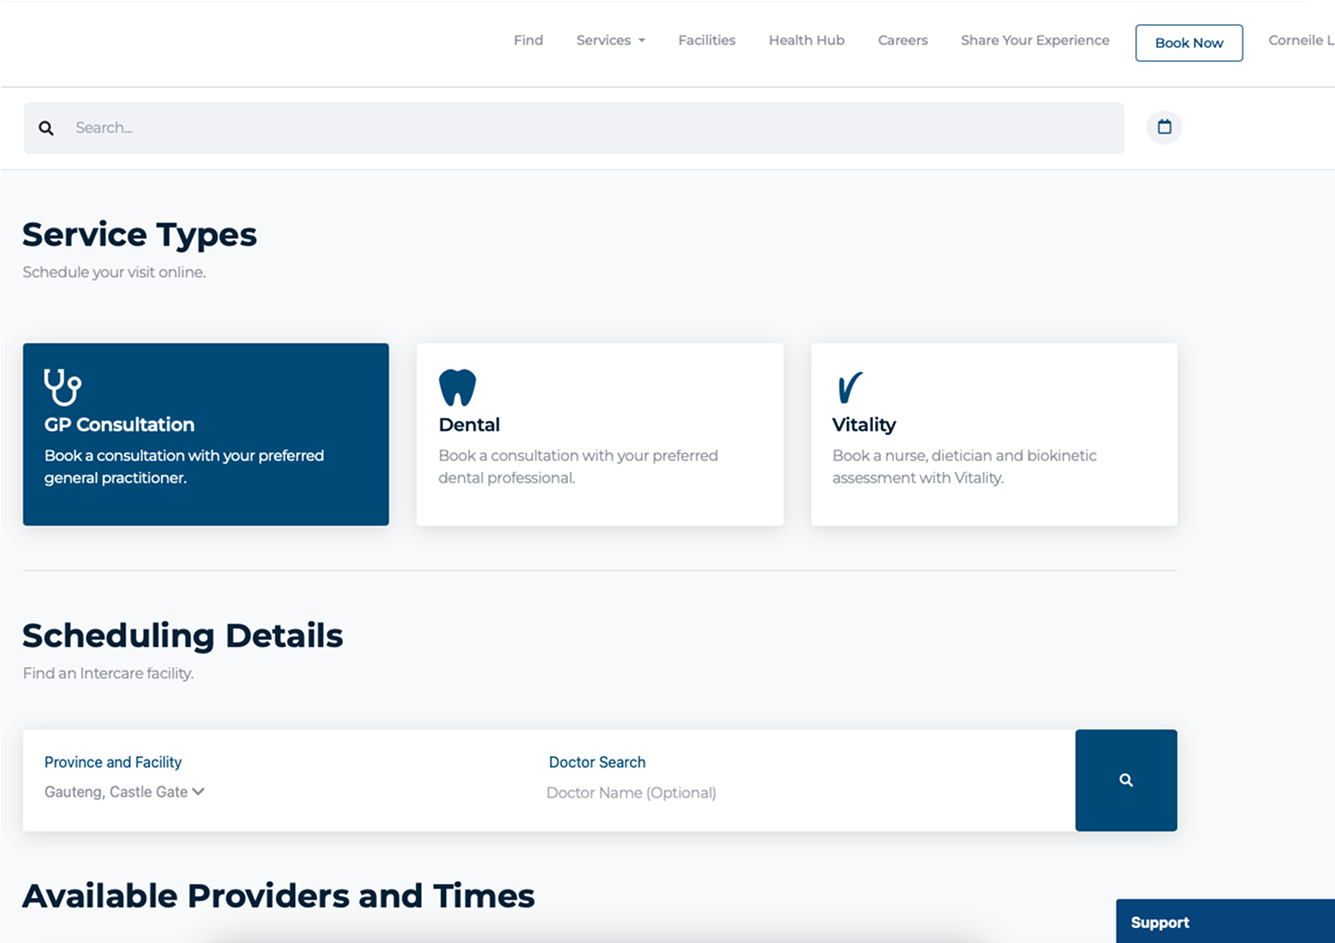This screenshot has width=1335, height=943.
Task: Click the tooth icon on the Dental card
Action: pyautogui.click(x=457, y=387)
